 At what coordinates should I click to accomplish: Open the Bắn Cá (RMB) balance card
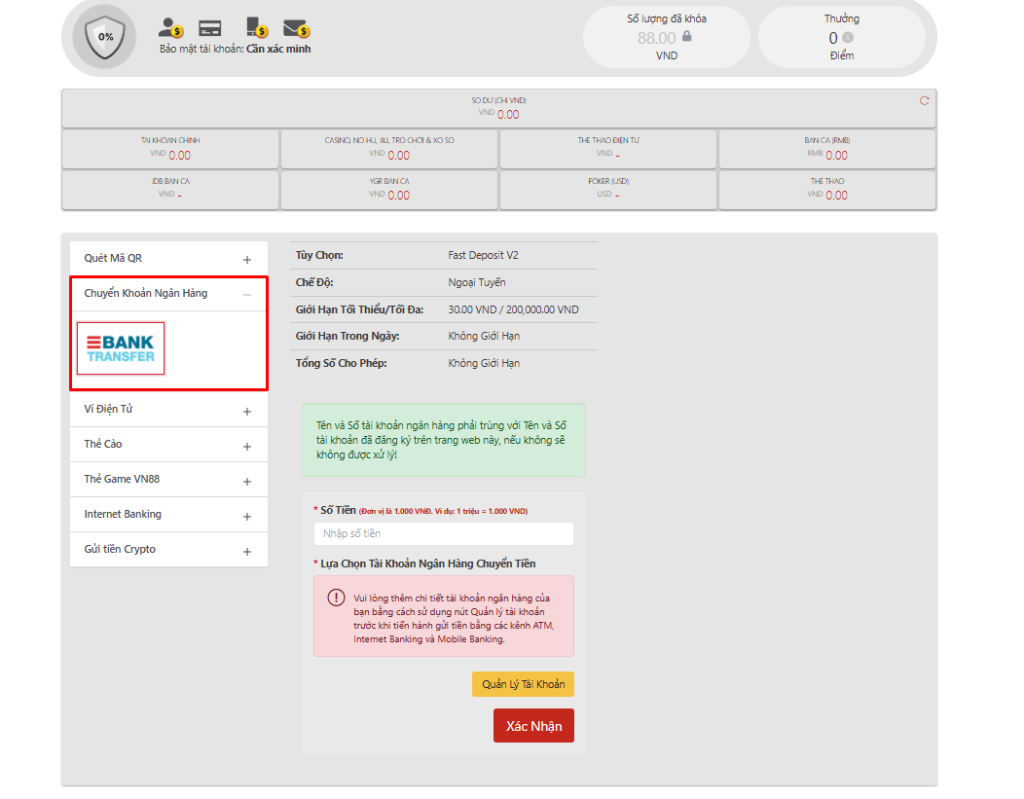[827, 149]
